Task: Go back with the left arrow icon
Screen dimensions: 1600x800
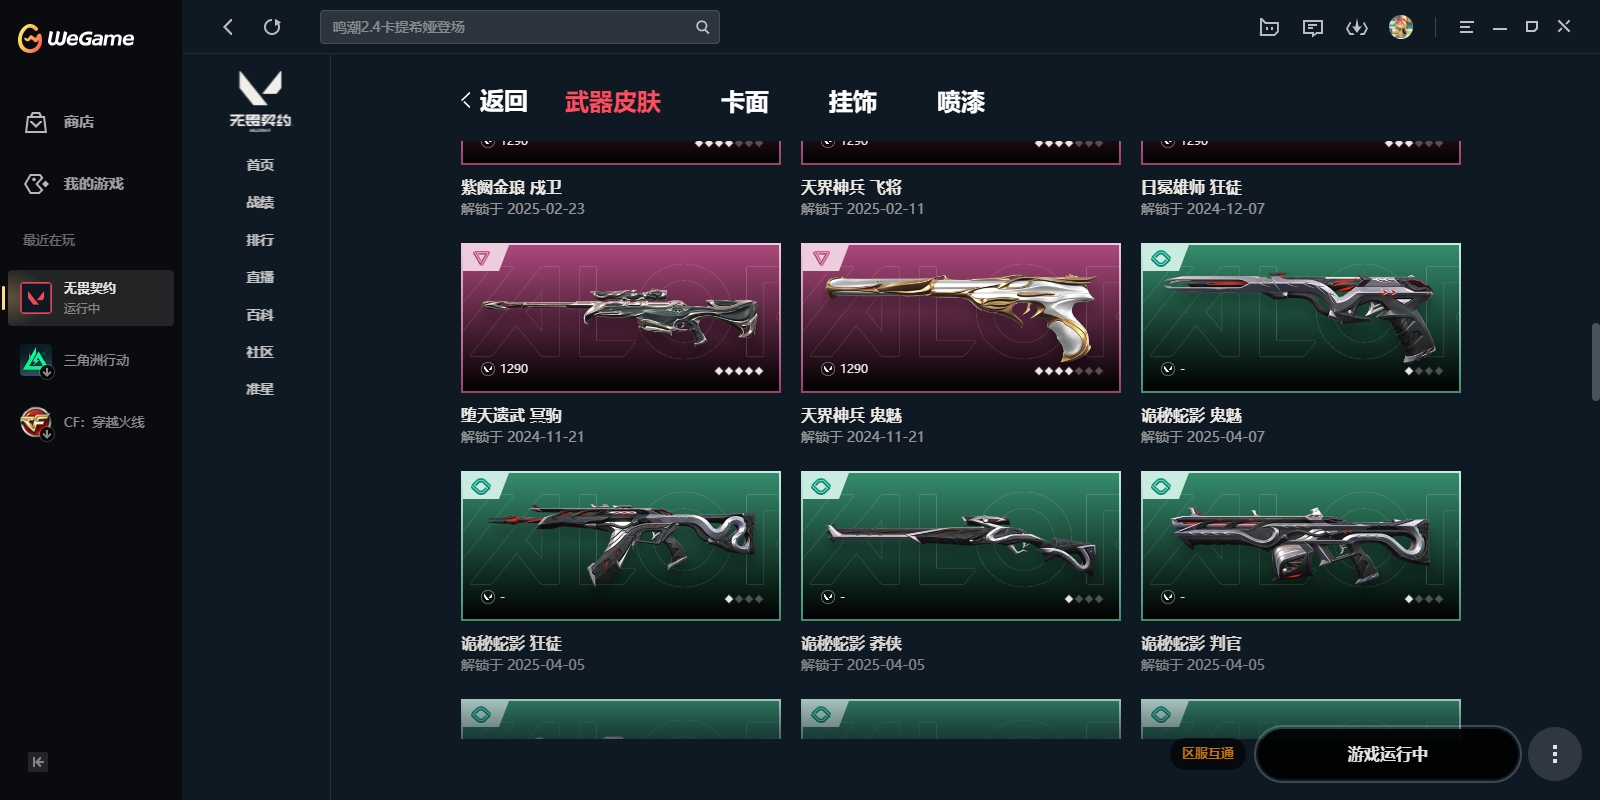Action: click(228, 27)
